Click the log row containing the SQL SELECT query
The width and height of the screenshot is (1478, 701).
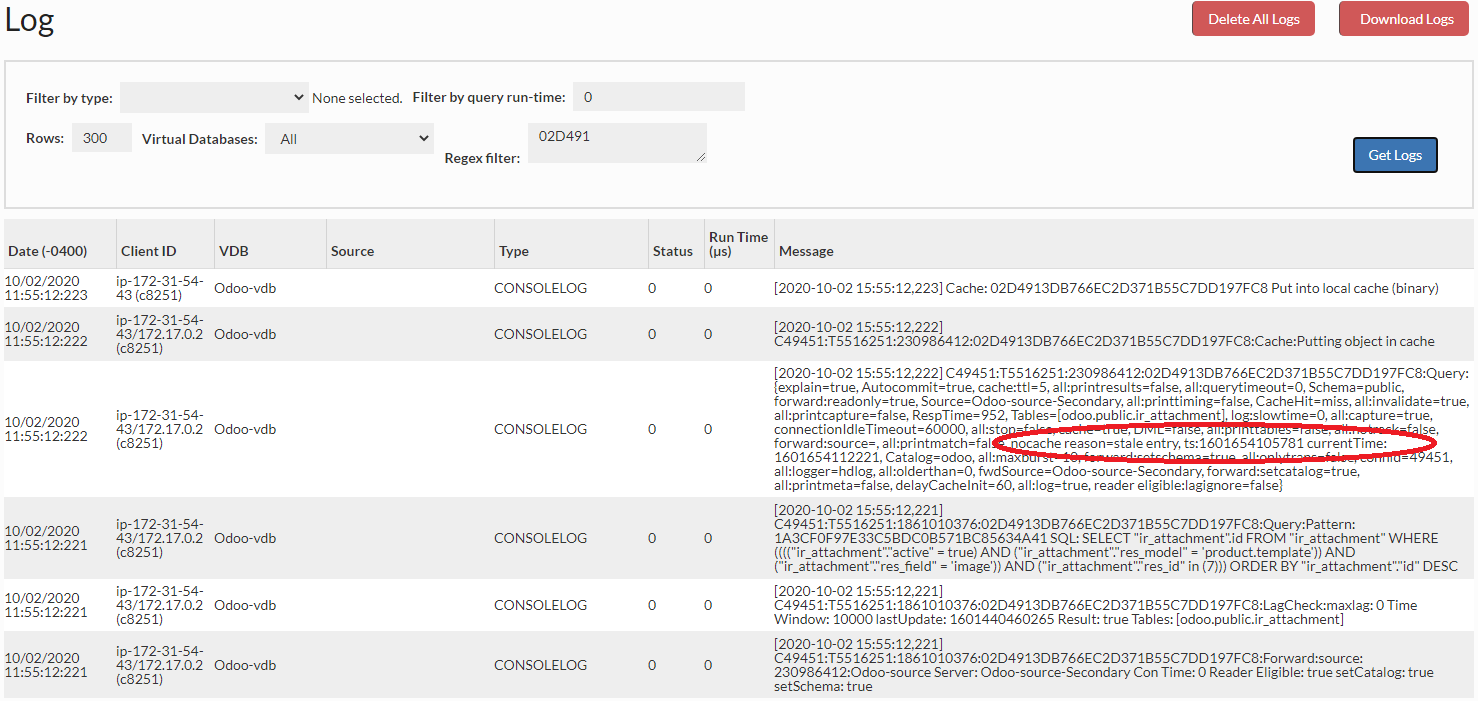pos(1105,538)
